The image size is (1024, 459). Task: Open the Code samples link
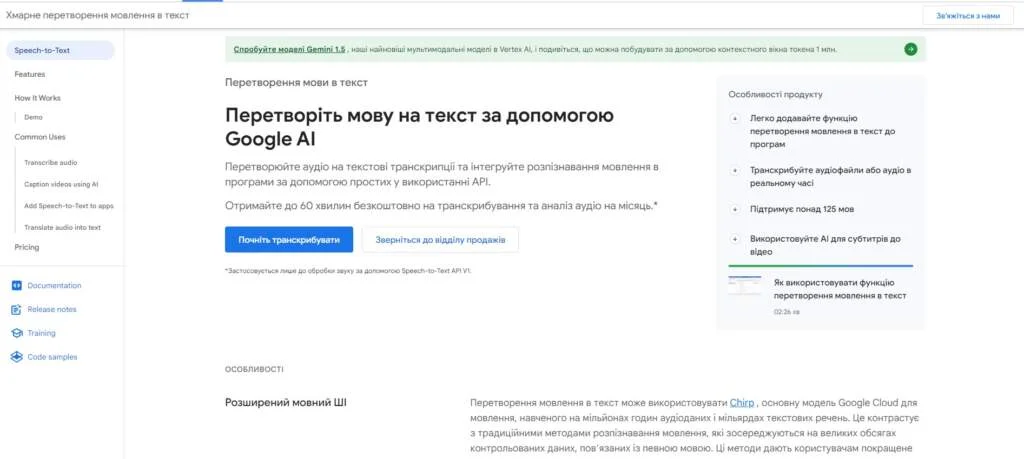(x=52, y=357)
